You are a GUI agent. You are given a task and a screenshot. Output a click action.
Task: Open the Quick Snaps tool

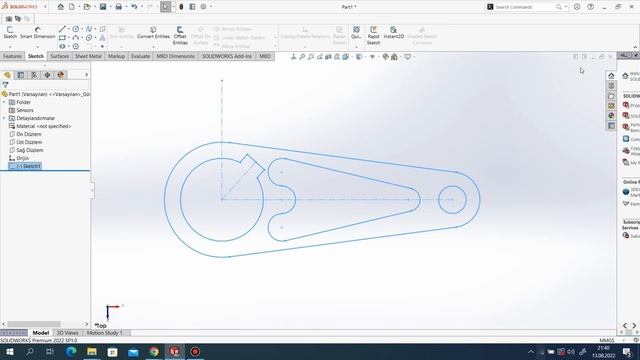356,33
